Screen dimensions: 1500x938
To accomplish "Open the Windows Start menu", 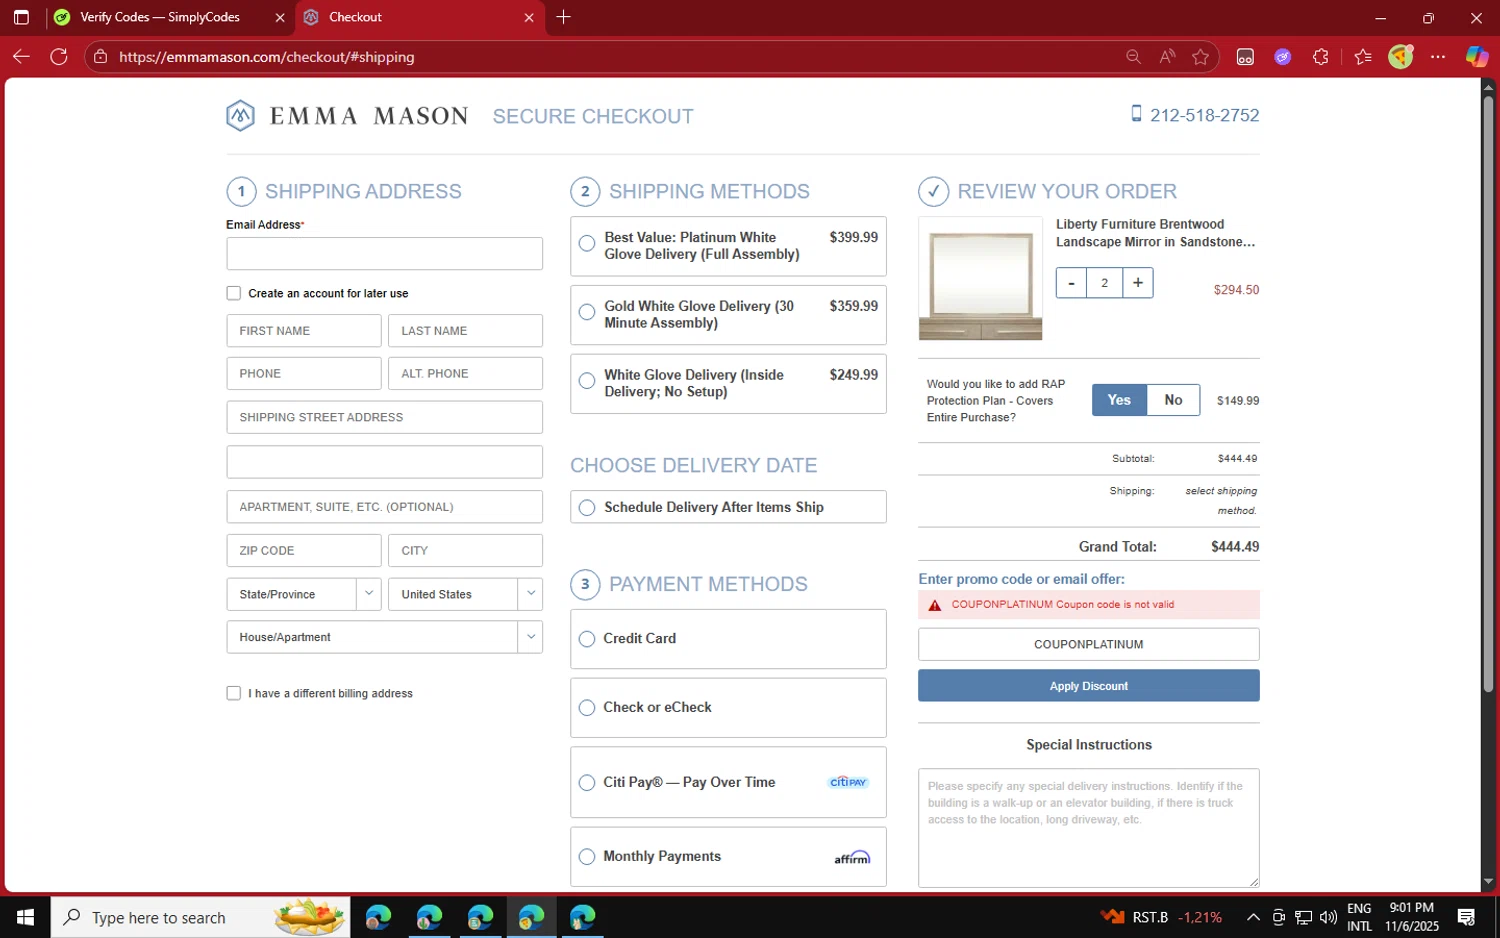I will click(25, 917).
